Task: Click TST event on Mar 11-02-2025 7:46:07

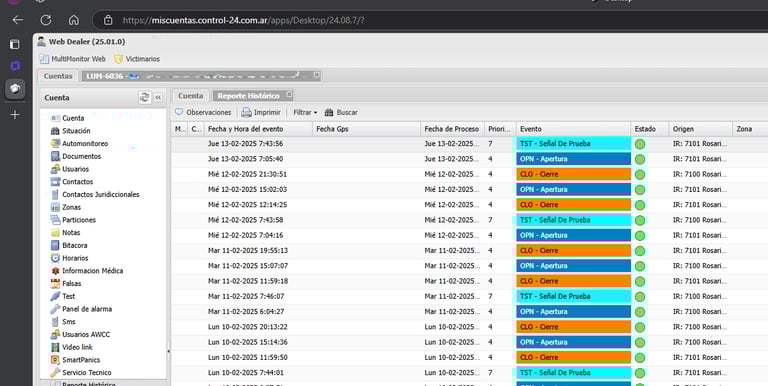Action: [574, 296]
